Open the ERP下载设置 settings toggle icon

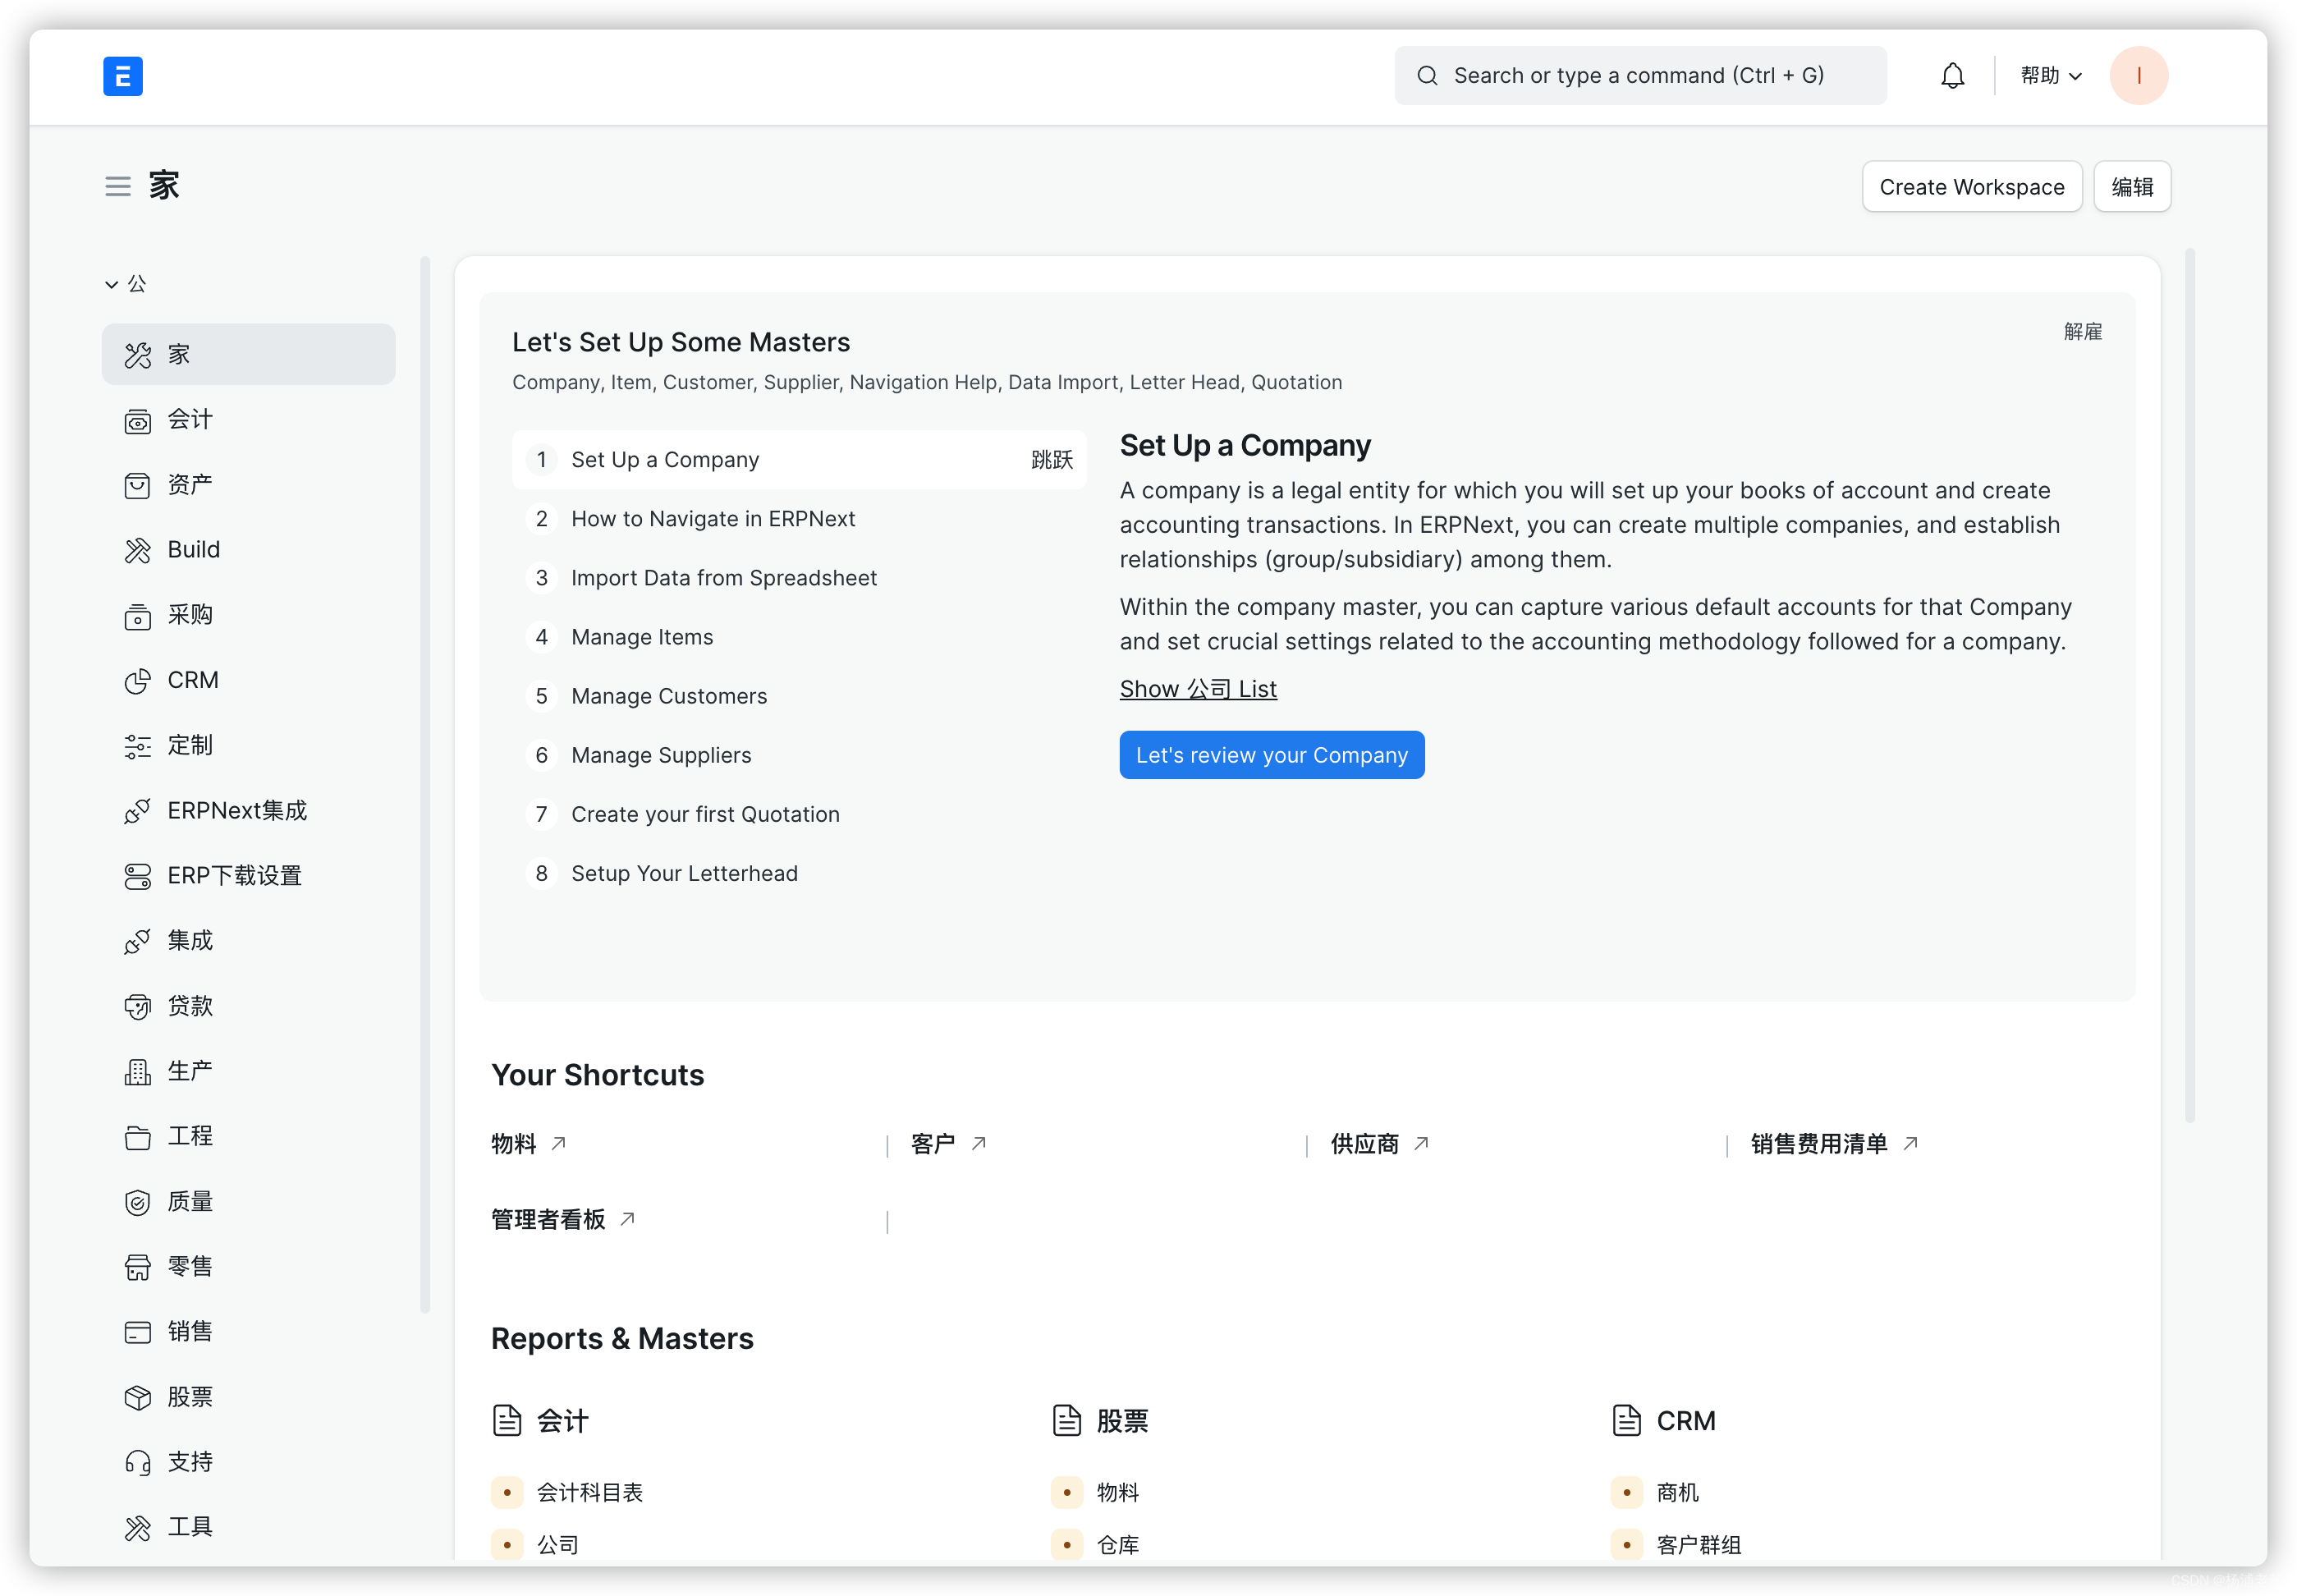[x=138, y=876]
